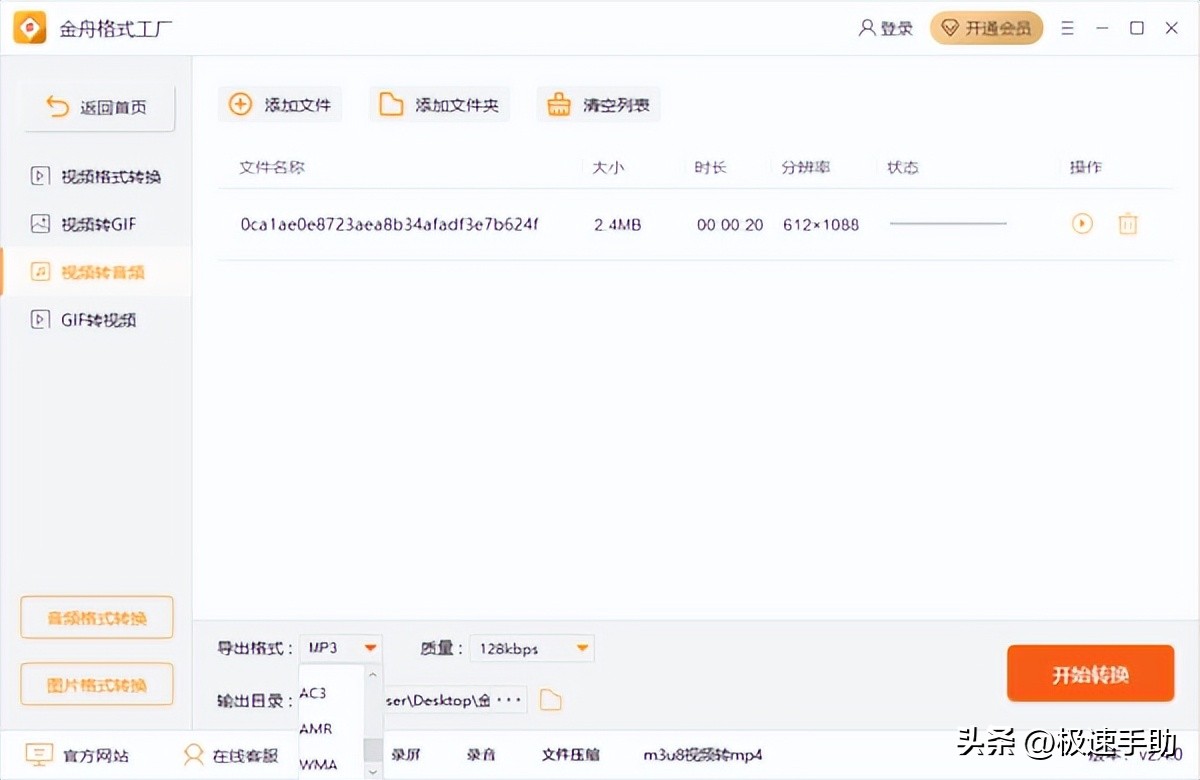The image size is (1200, 780).
Task: Delete the file using trash icon
Action: pos(1127,224)
